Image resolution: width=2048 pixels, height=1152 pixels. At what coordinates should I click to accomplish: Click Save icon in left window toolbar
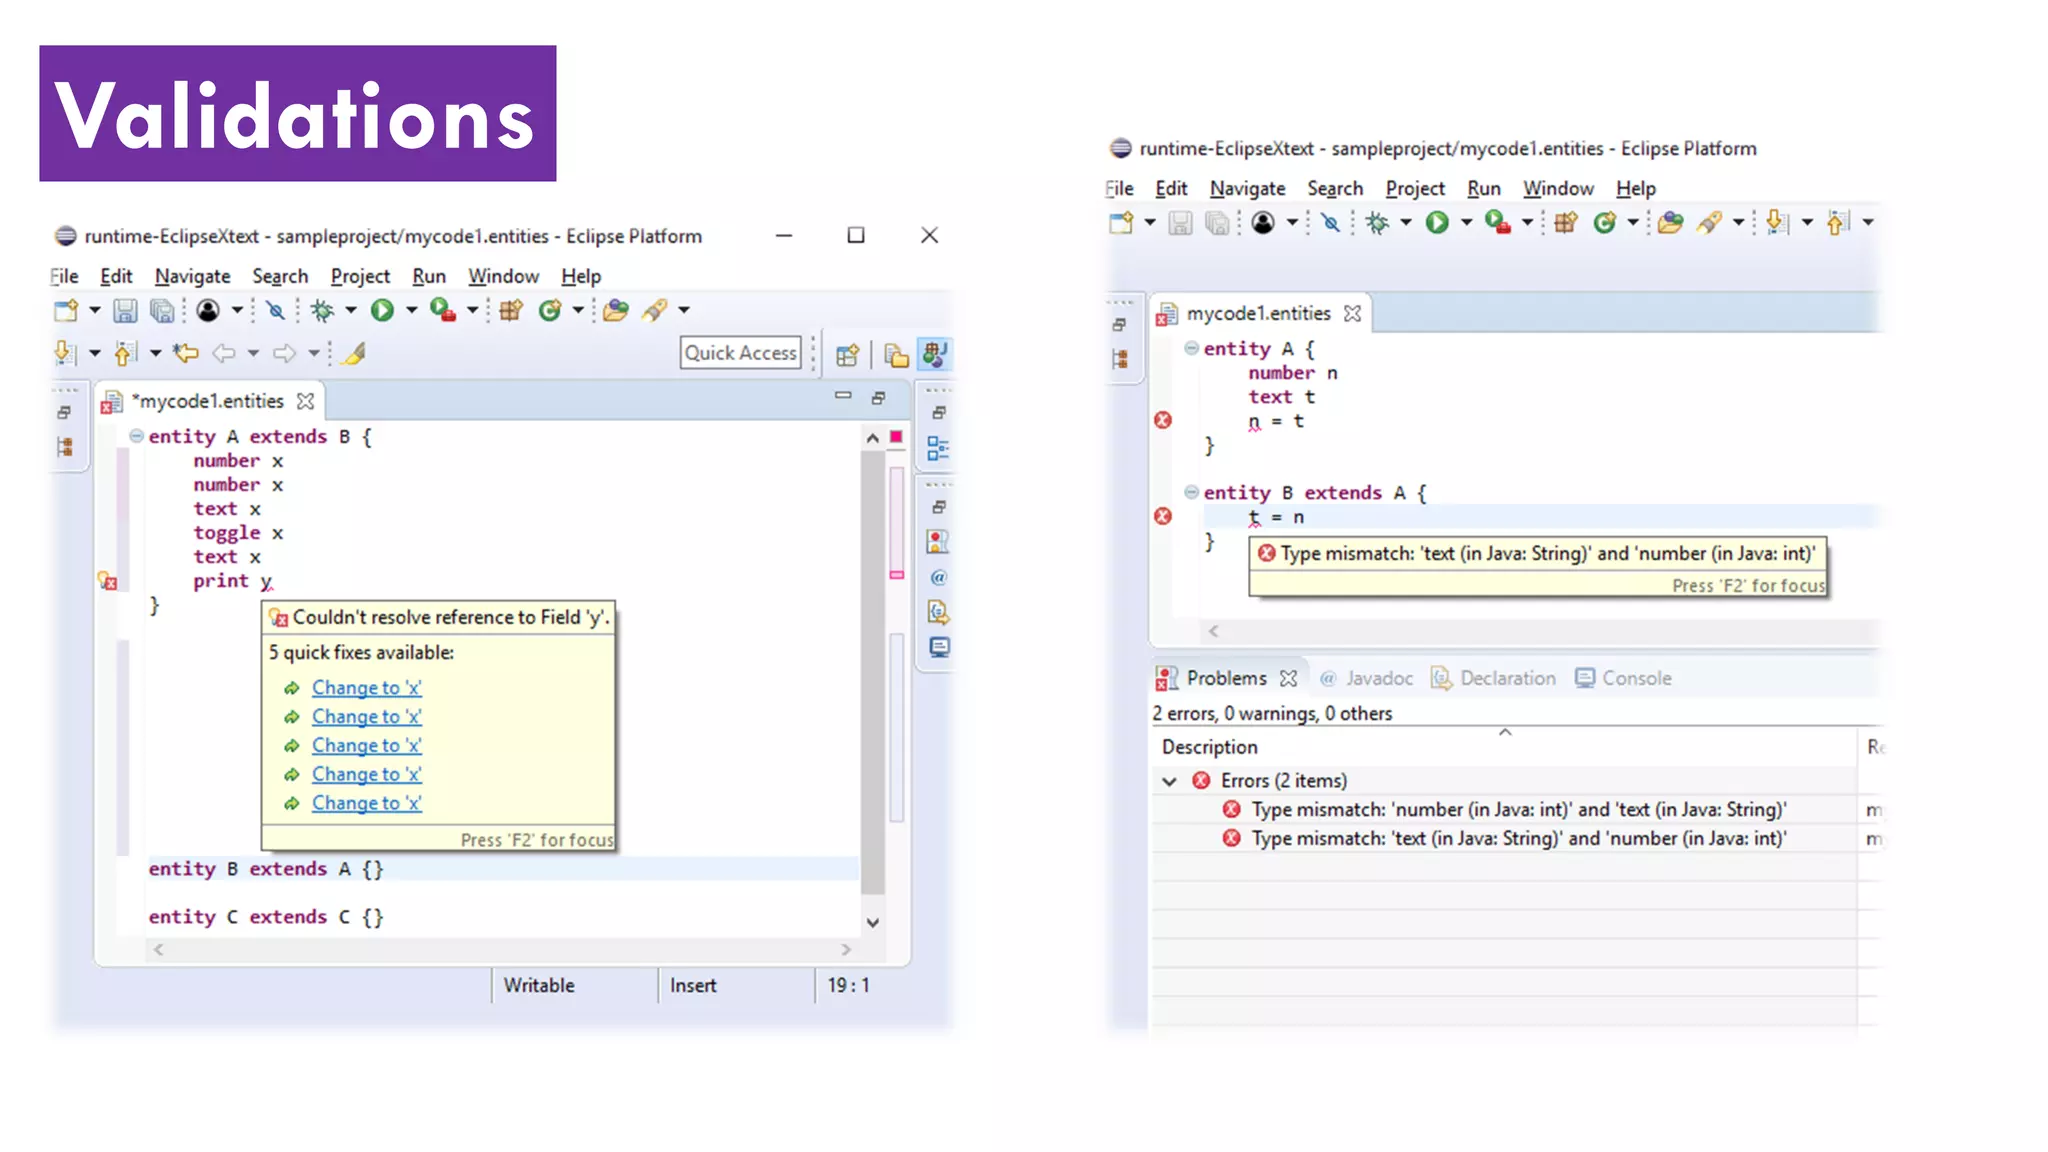(124, 311)
